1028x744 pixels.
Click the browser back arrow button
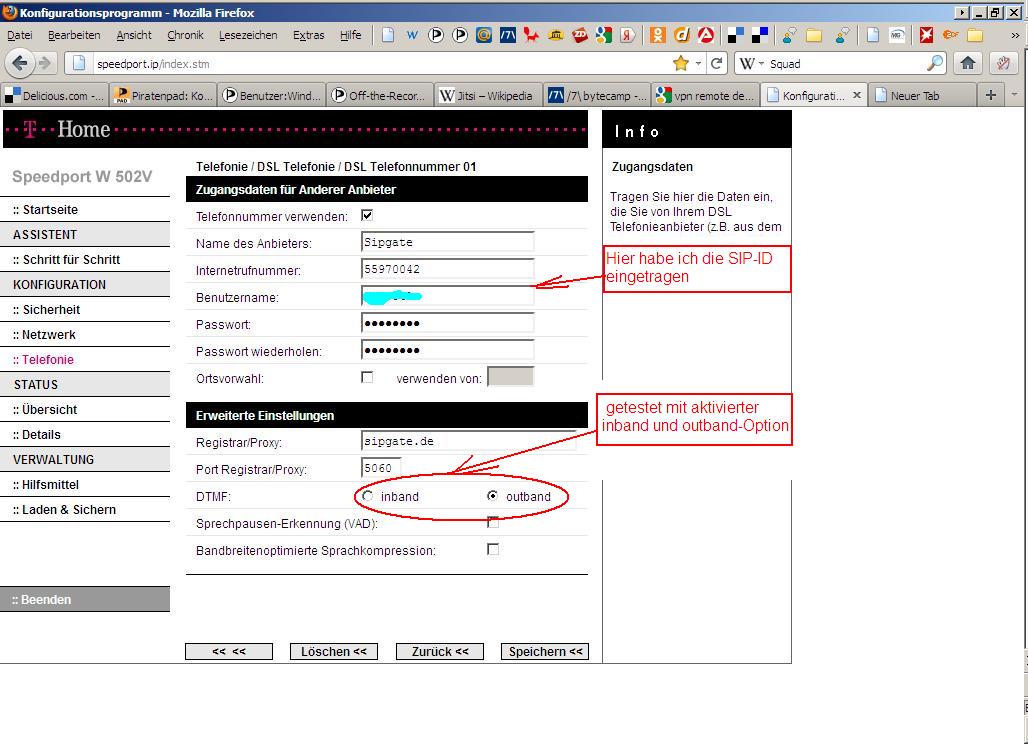point(20,63)
